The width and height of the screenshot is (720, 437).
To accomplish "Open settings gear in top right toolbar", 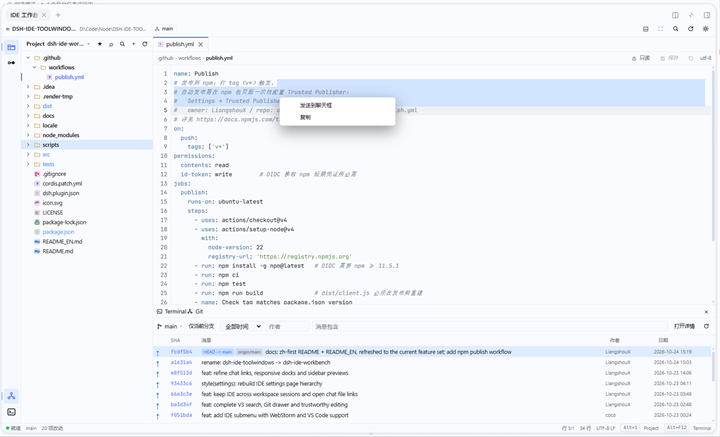I will (706, 29).
